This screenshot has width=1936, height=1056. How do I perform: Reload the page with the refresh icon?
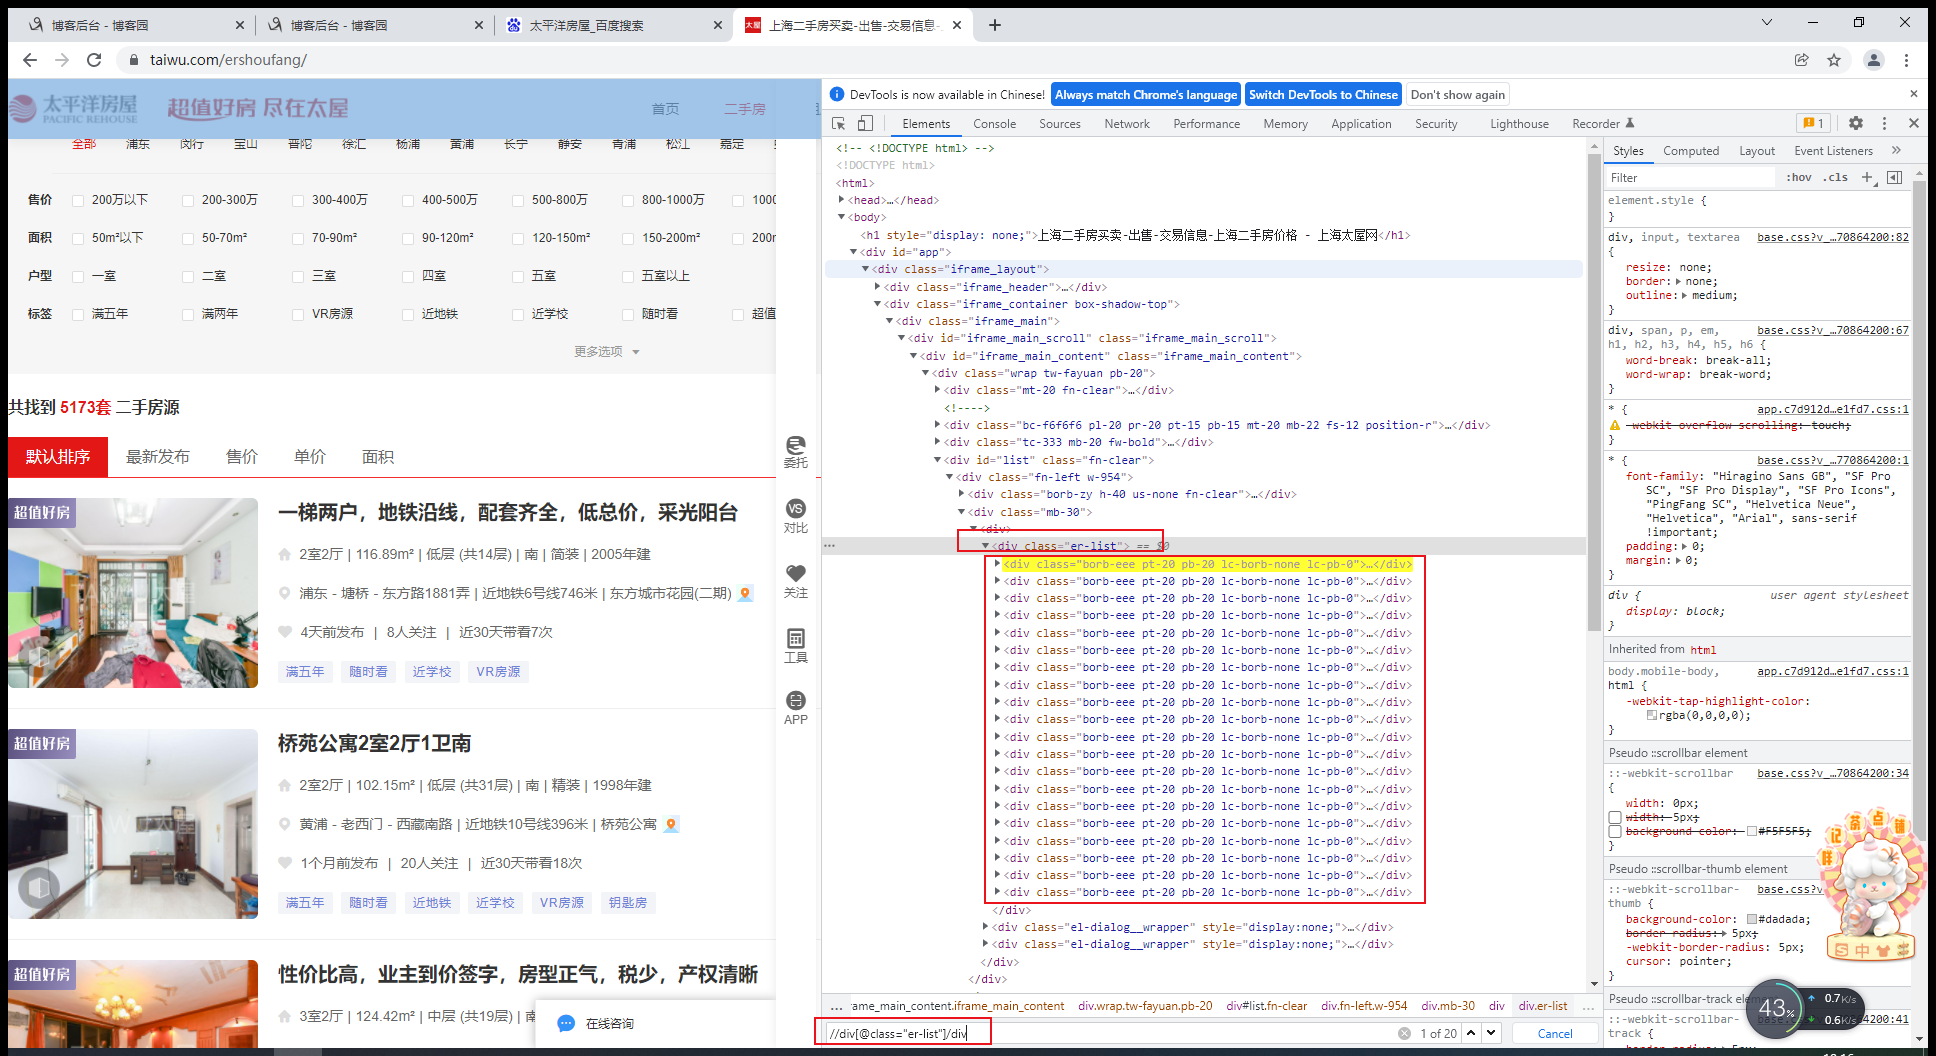(94, 60)
